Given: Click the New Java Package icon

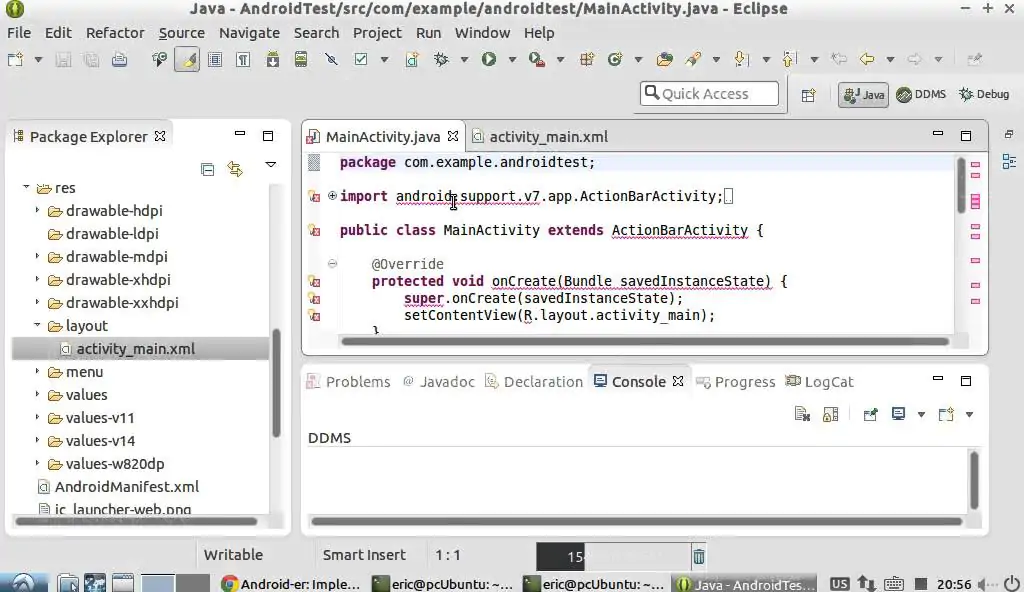Looking at the screenshot, I should (x=586, y=59).
